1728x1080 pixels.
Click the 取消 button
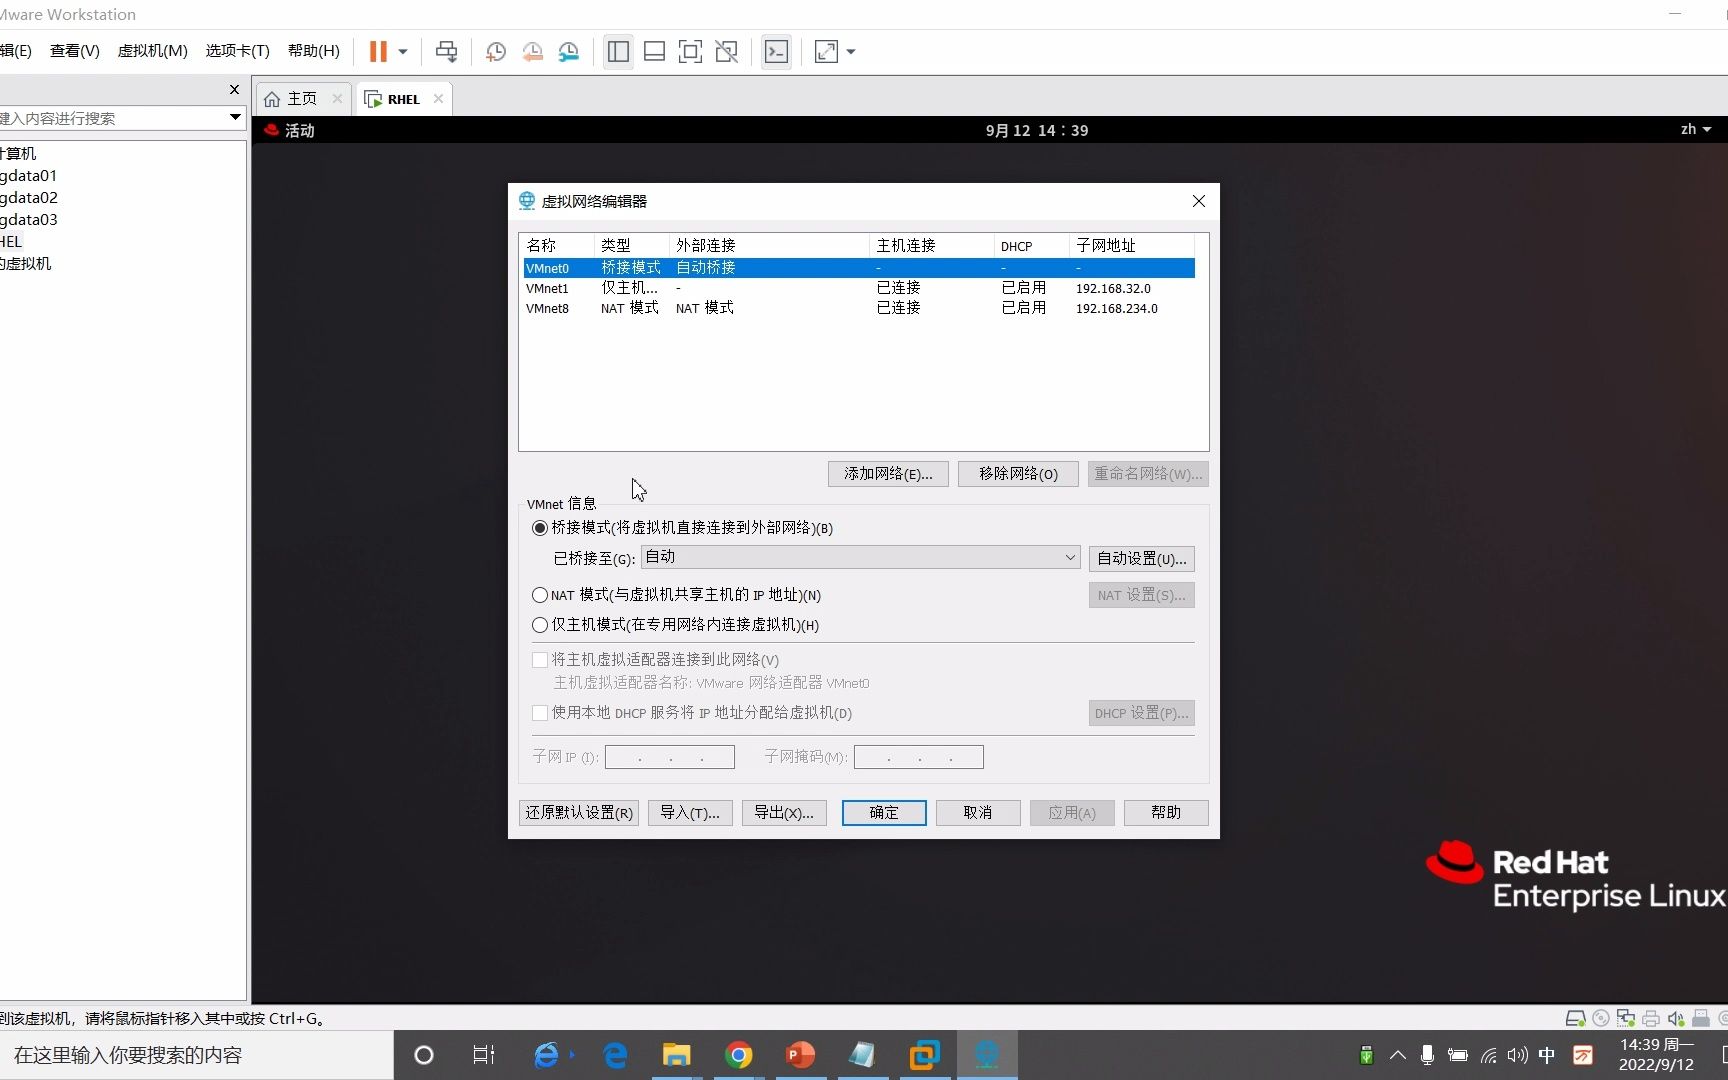pyautogui.click(x=978, y=813)
